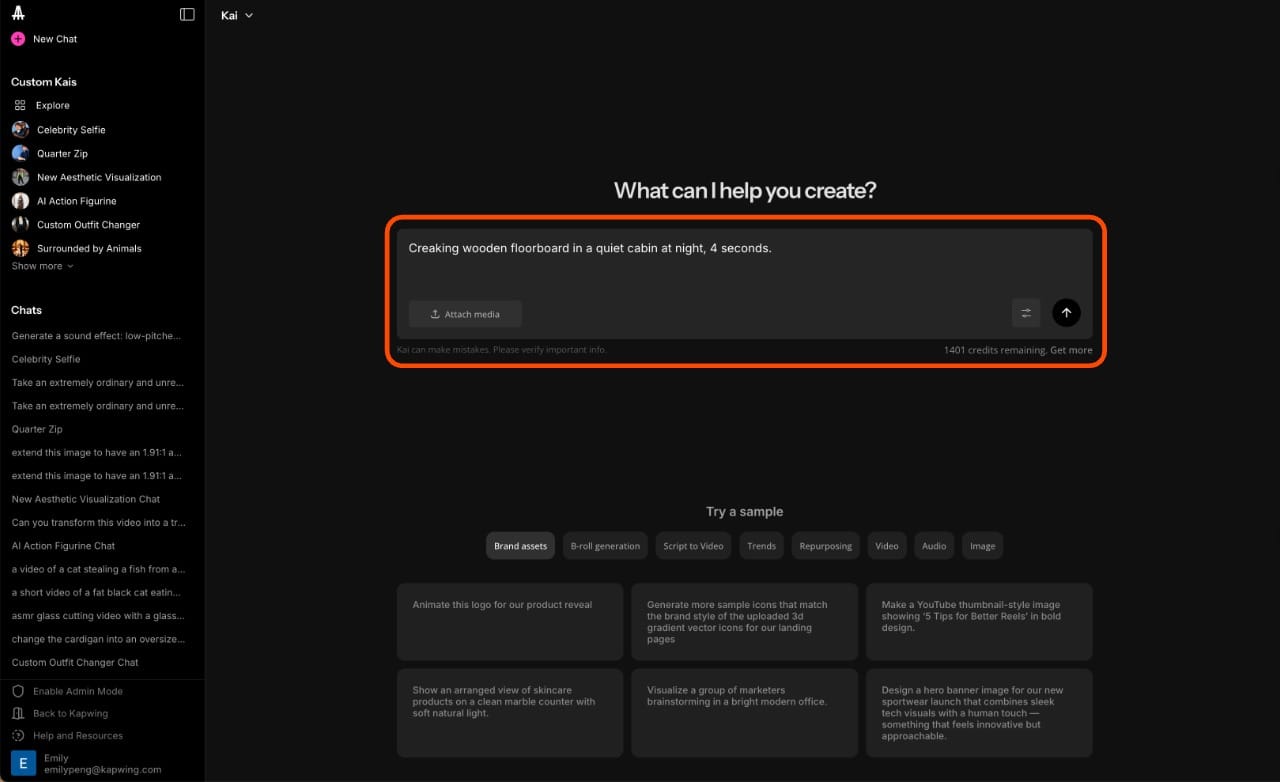Image resolution: width=1280 pixels, height=782 pixels.
Task: Switch to the Audio samples tab
Action: coord(933,546)
